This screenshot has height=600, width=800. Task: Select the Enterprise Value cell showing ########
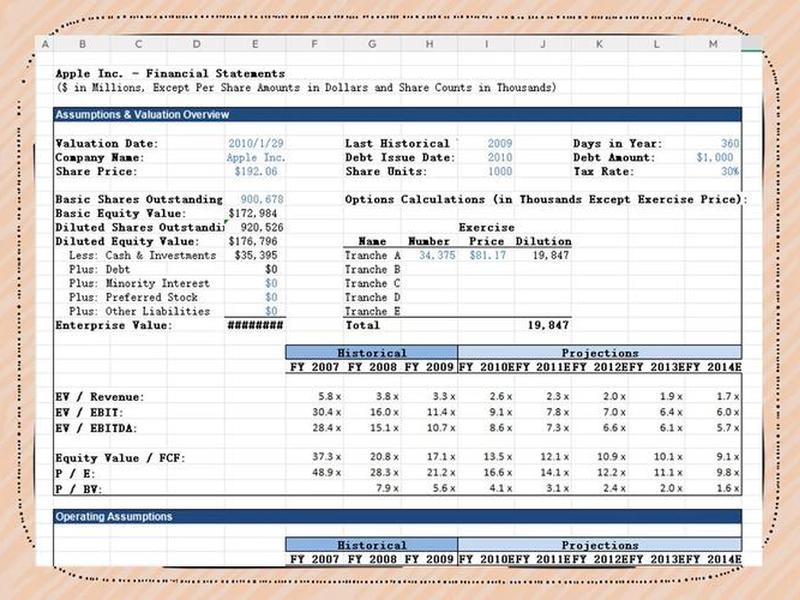(255, 326)
